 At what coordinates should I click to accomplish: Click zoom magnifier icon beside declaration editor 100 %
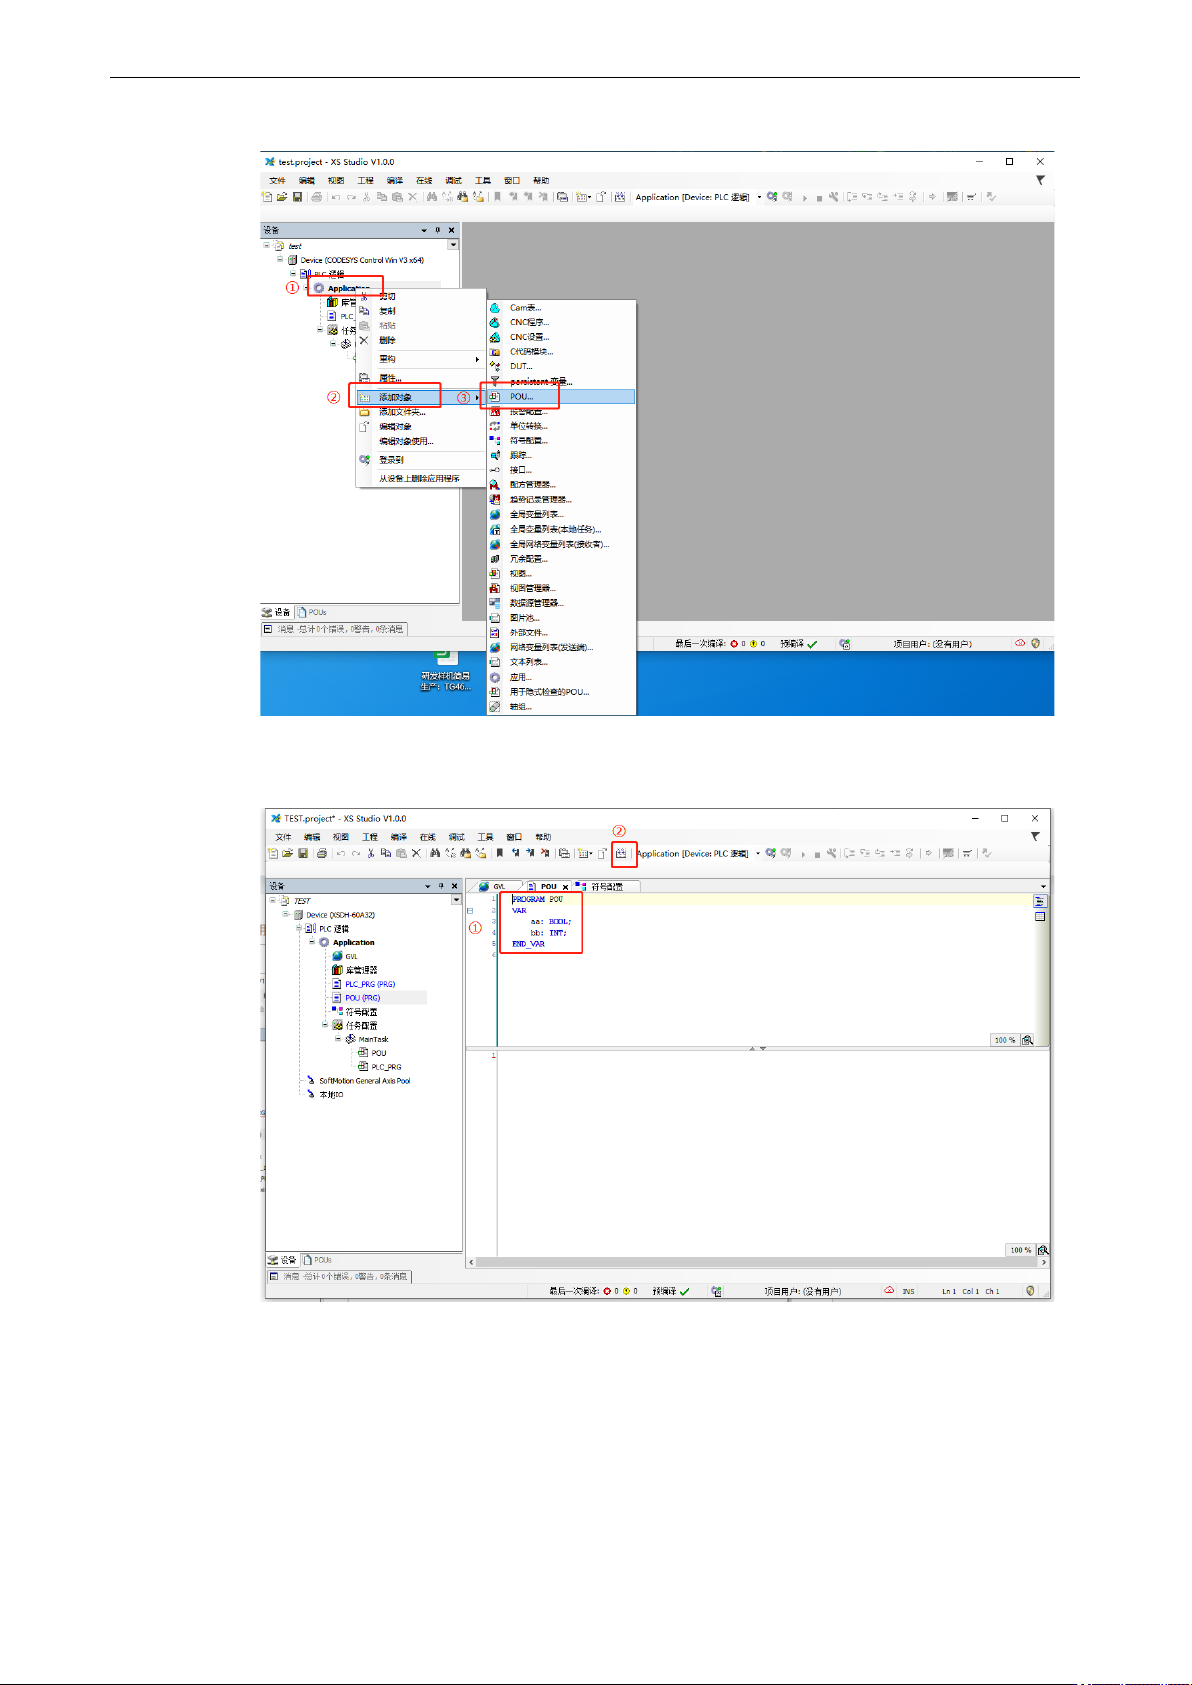[1029, 1040]
